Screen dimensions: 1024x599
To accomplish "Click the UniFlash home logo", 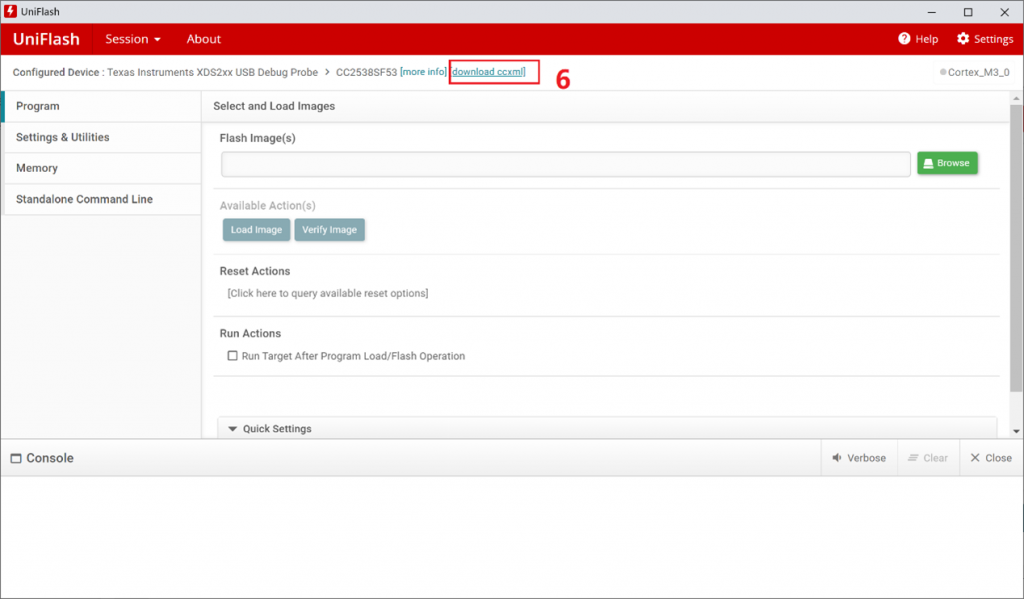I will click(x=46, y=39).
